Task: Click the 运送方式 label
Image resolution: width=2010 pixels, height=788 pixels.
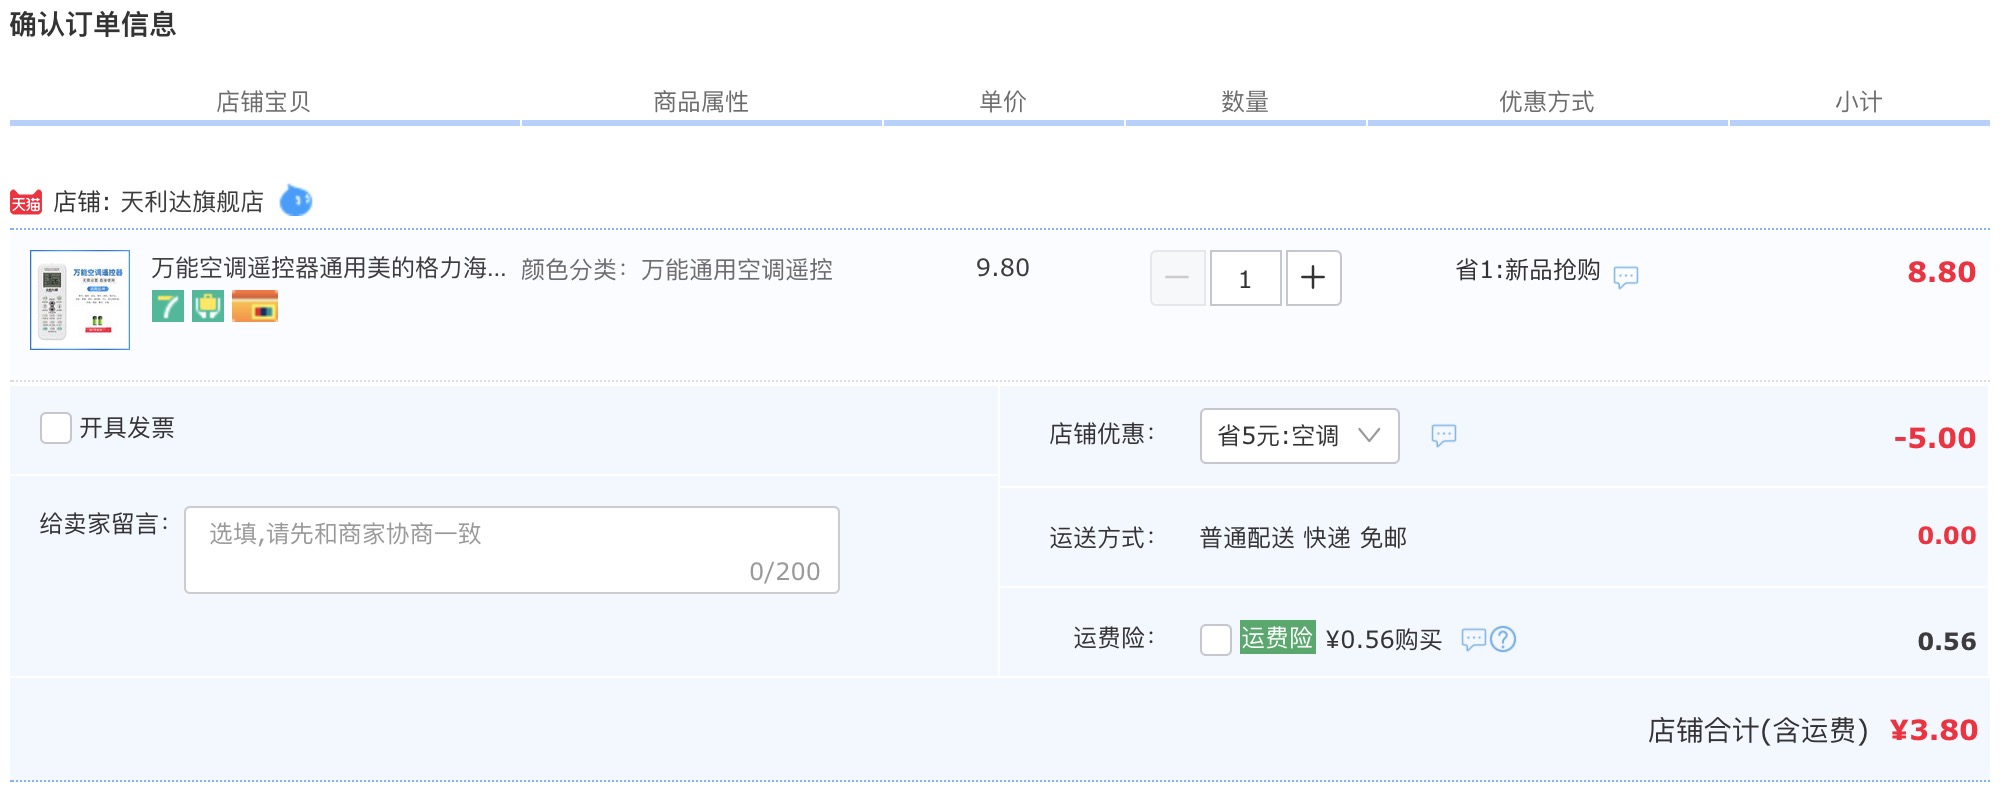Action: click(1102, 538)
